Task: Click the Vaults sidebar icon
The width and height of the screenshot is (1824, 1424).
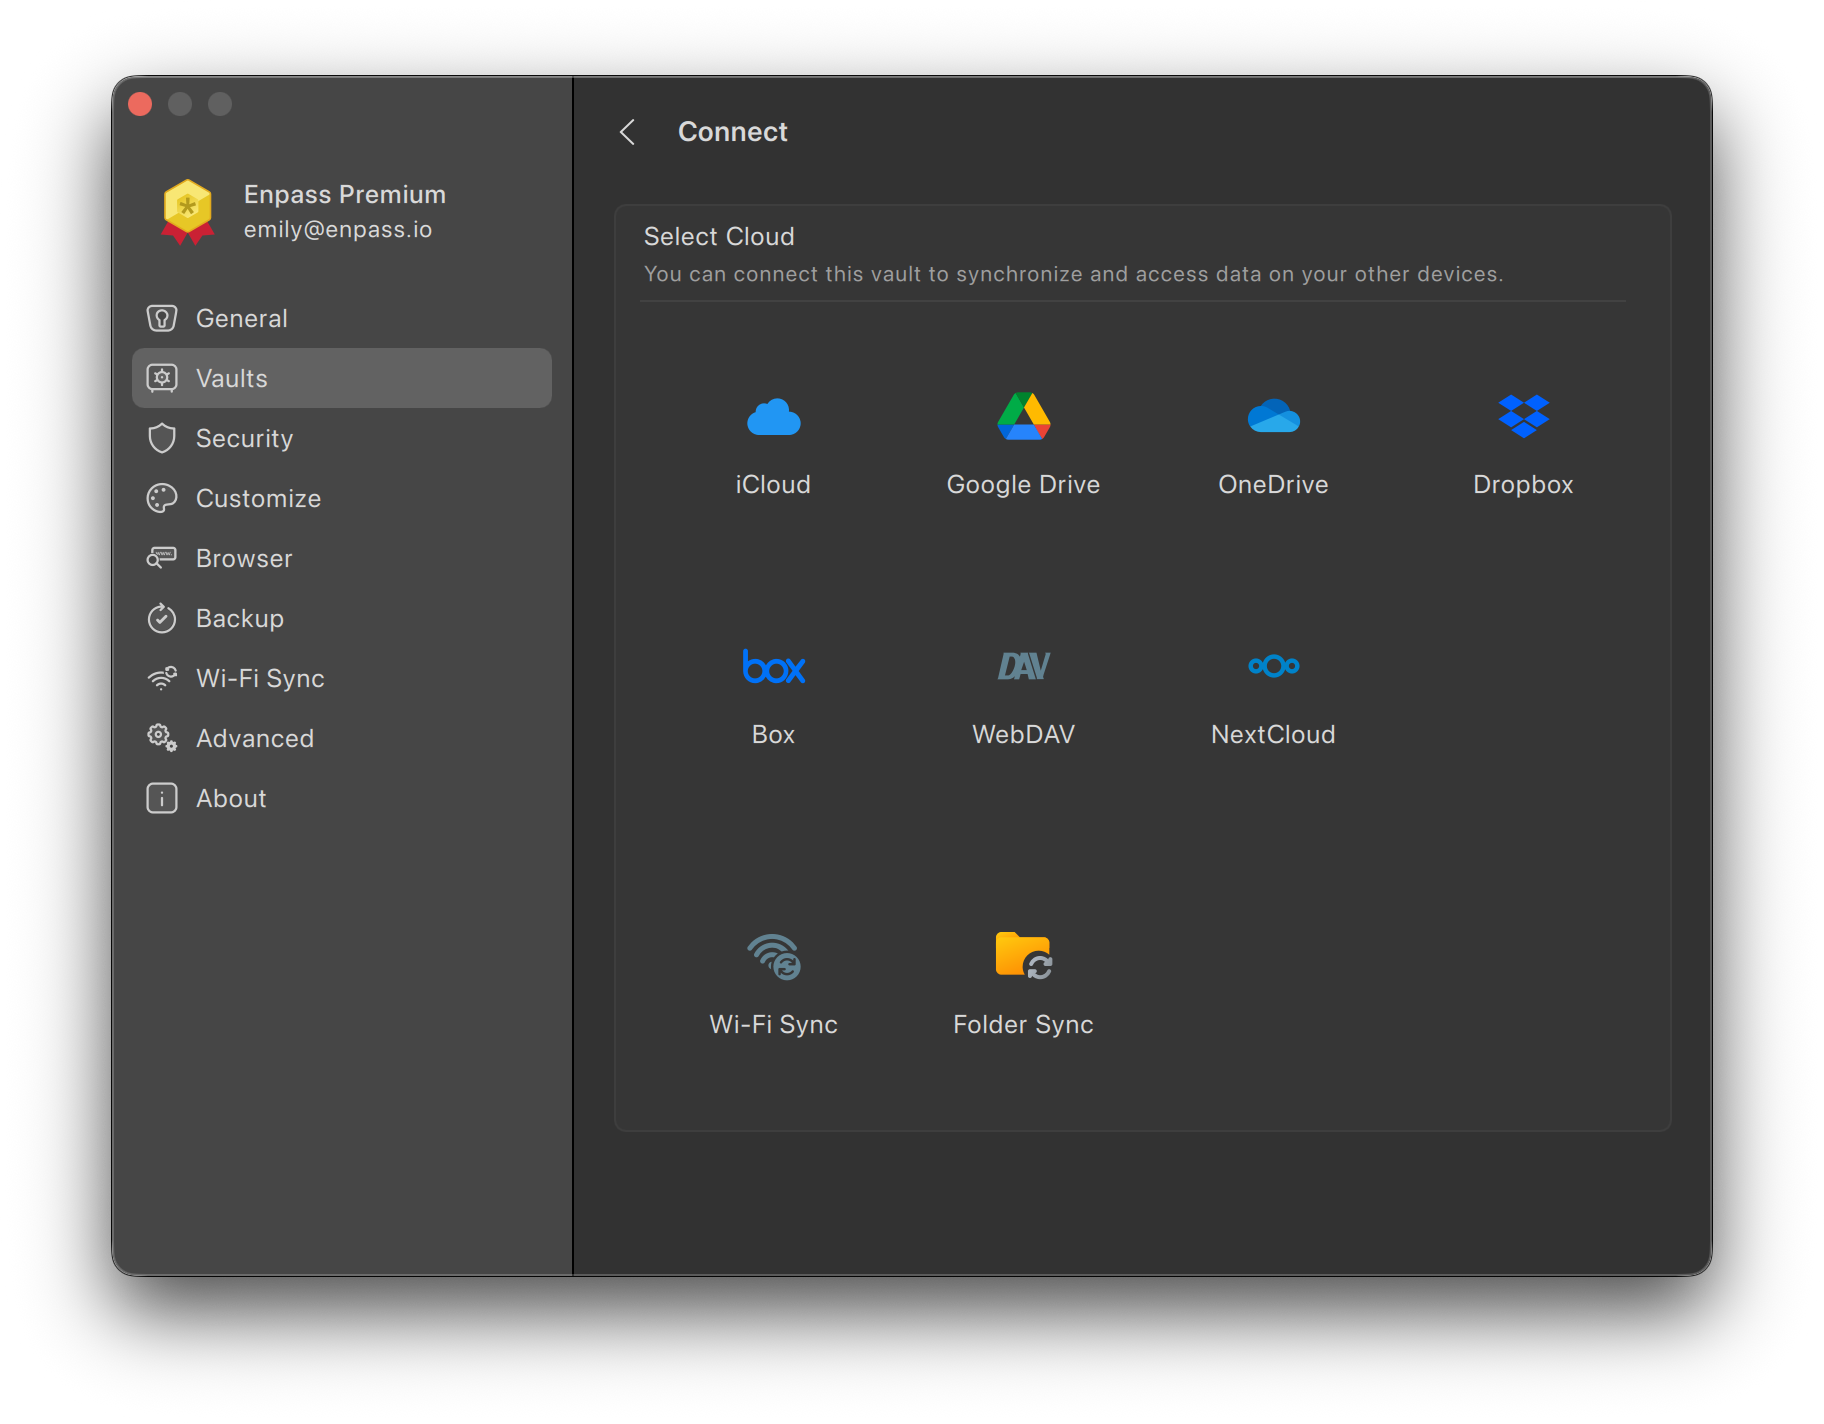Action: [162, 378]
